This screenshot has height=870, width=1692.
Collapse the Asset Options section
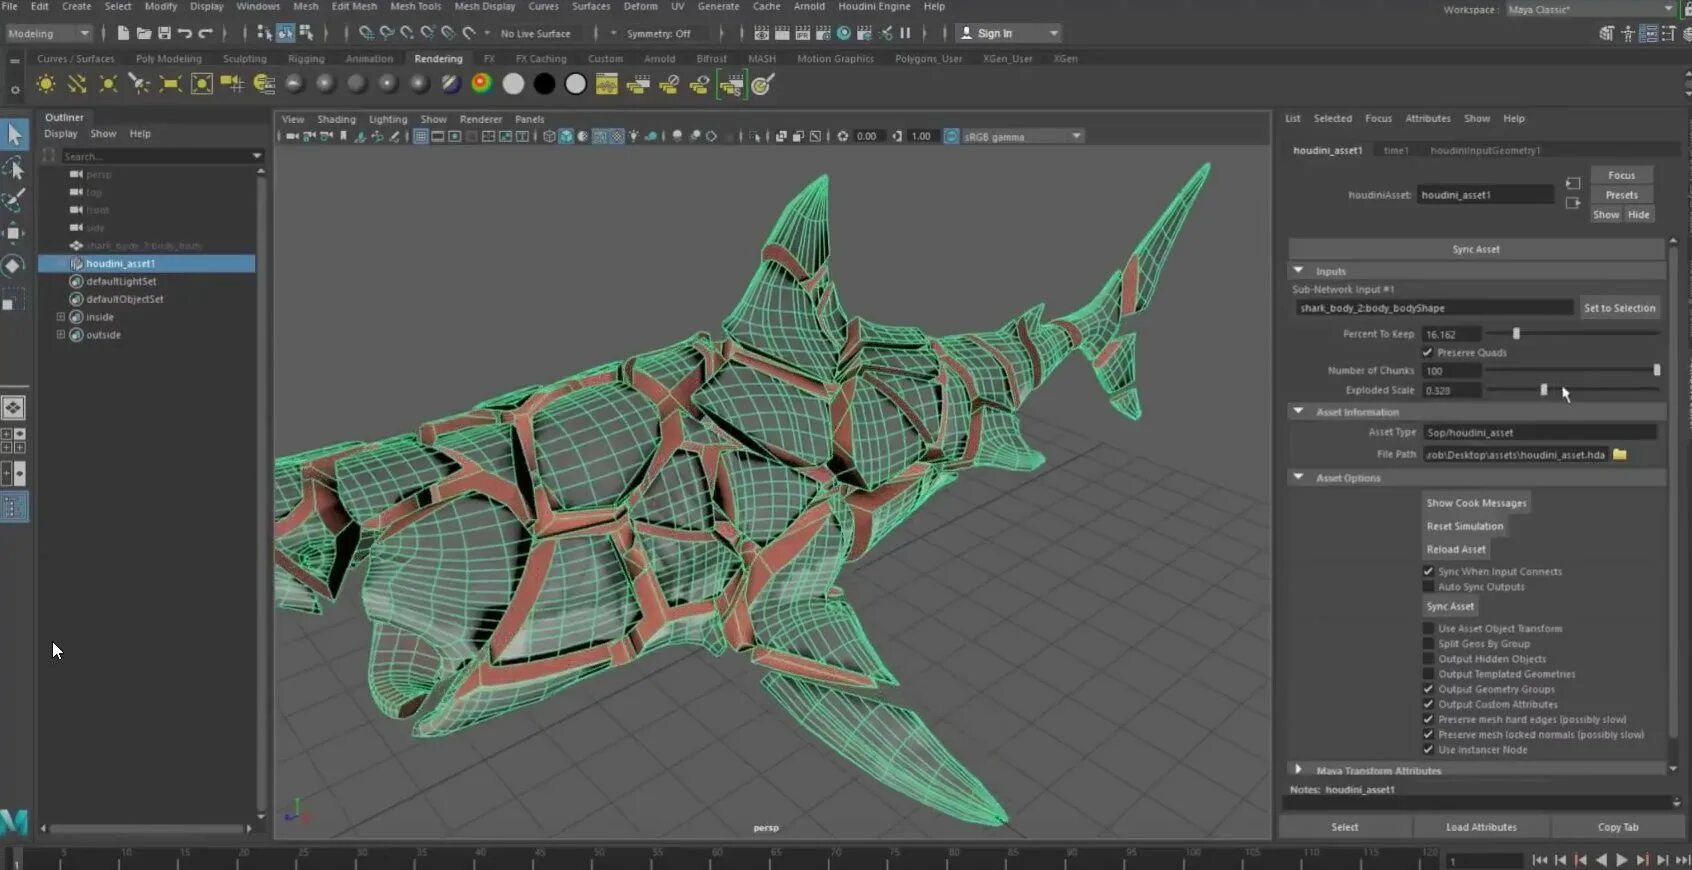click(1299, 478)
